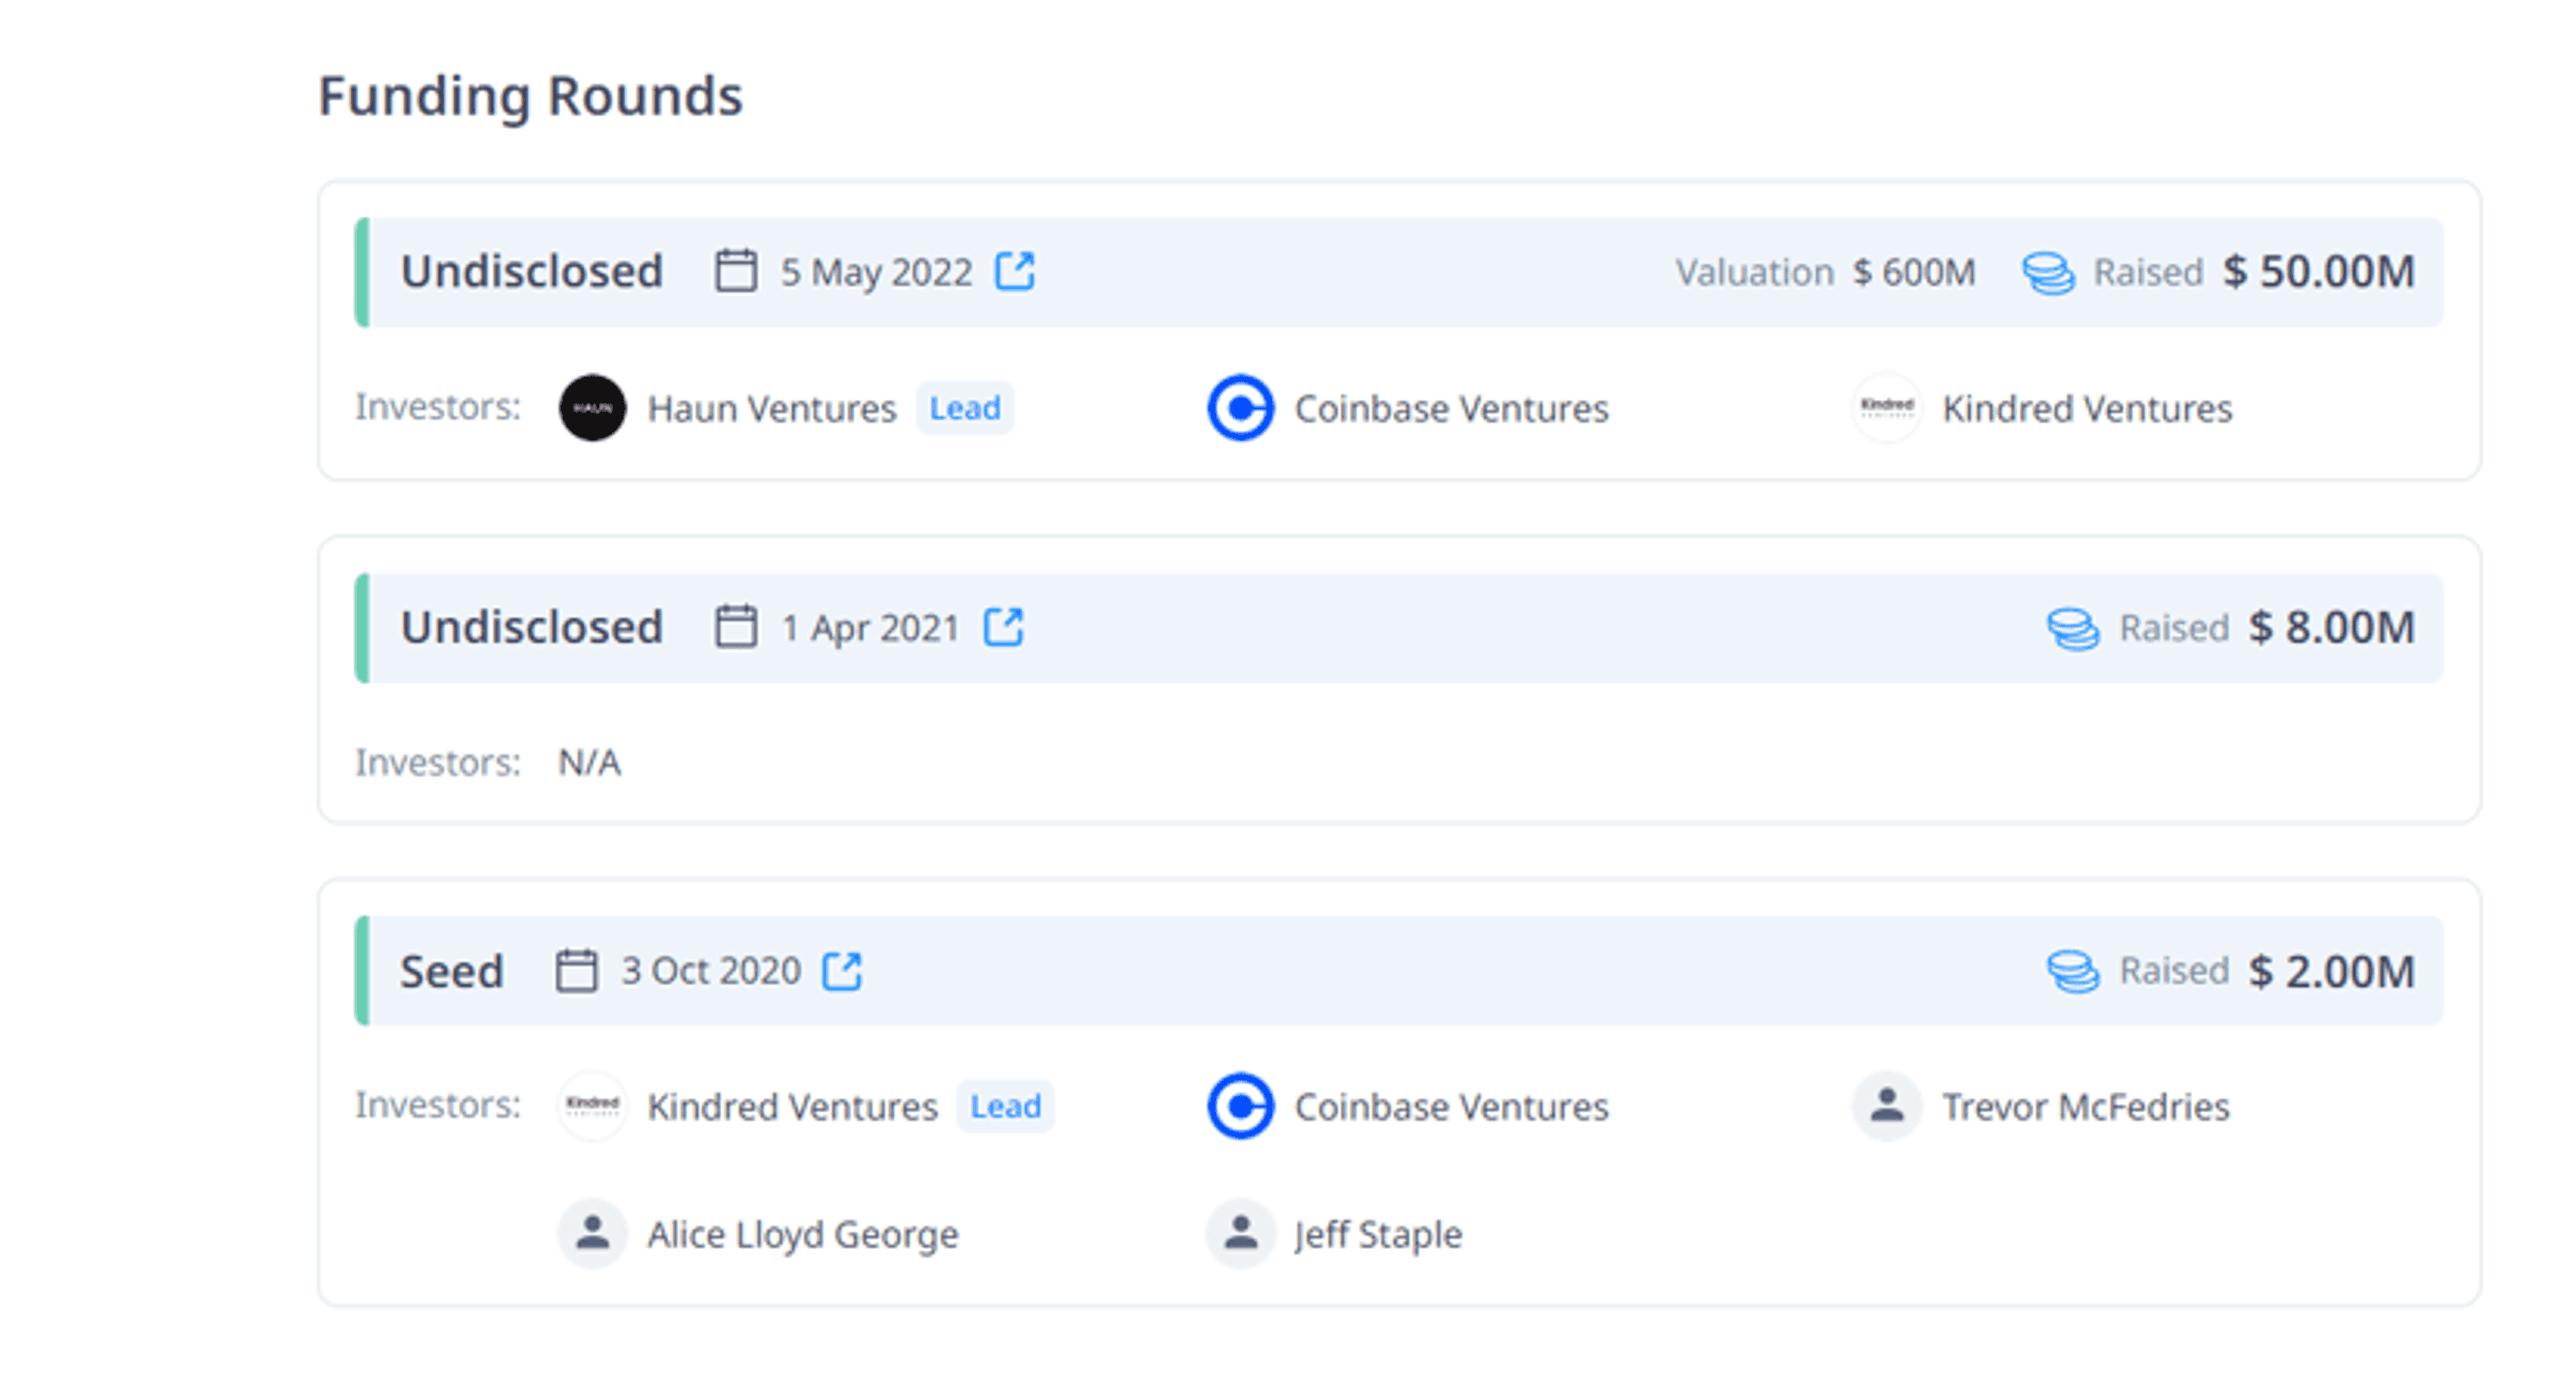Click N/A investors value in Apr 2021 round

click(589, 761)
